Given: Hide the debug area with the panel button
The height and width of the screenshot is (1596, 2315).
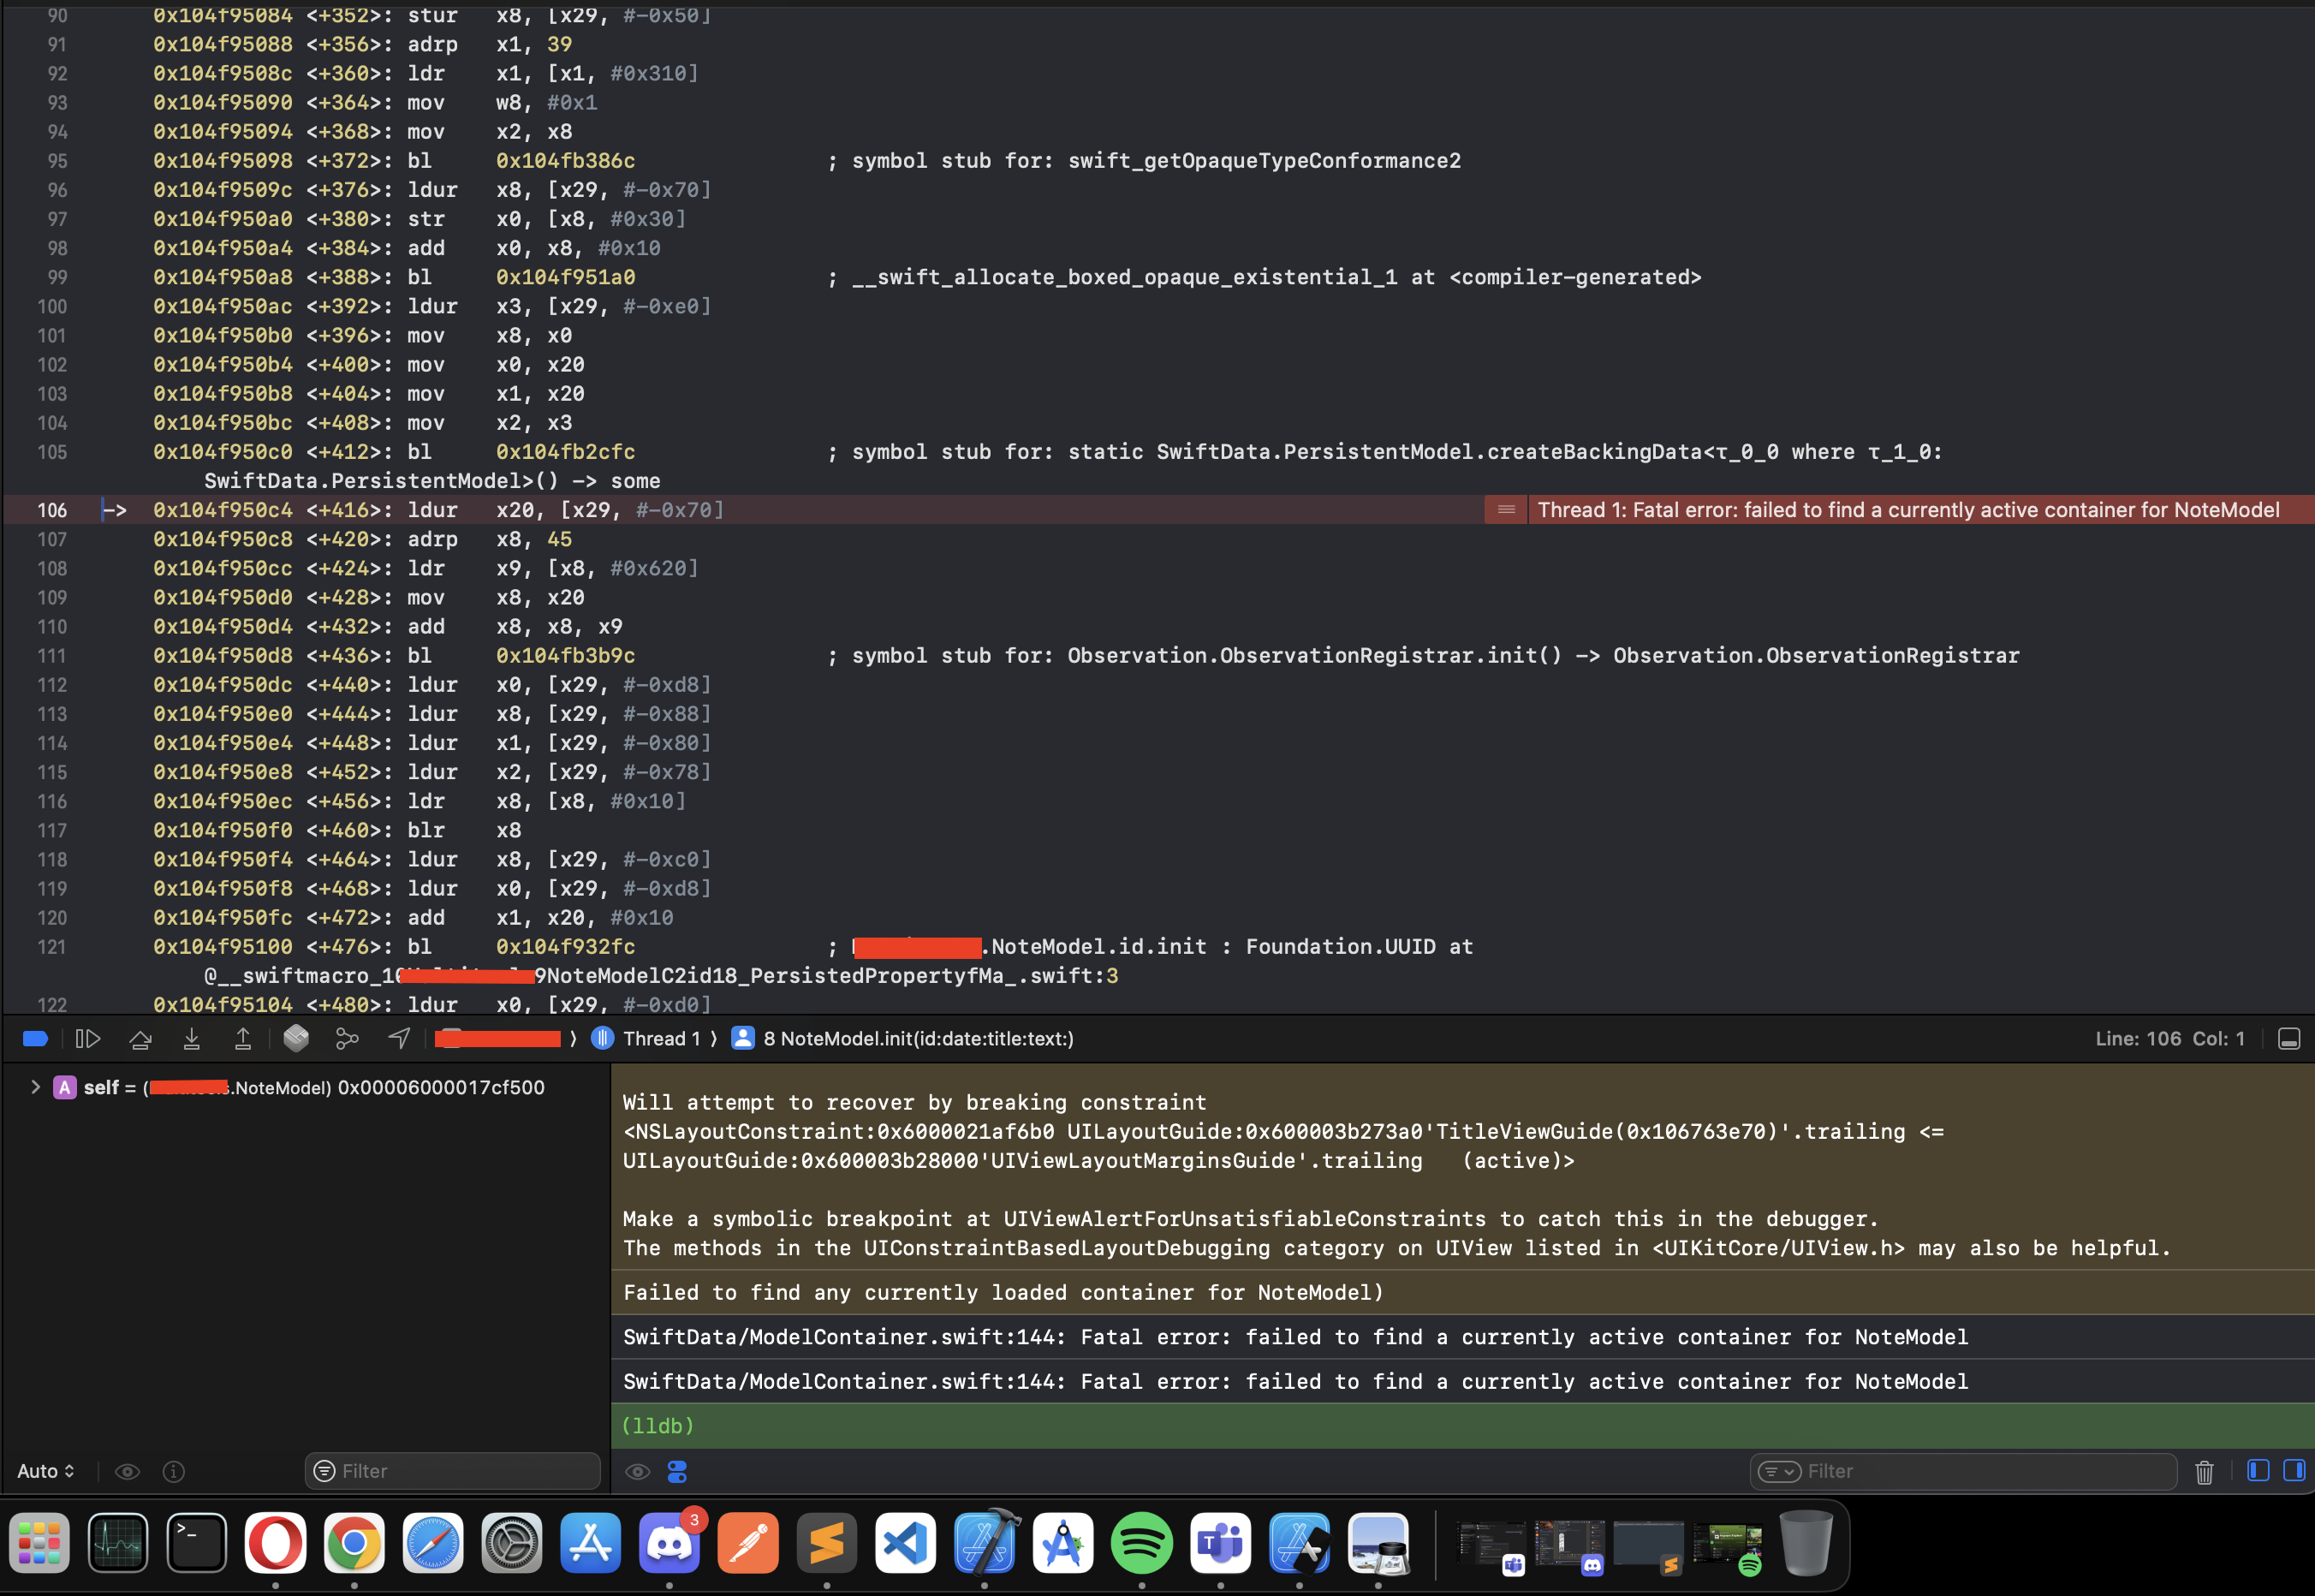Looking at the screenshot, I should 2289,1038.
